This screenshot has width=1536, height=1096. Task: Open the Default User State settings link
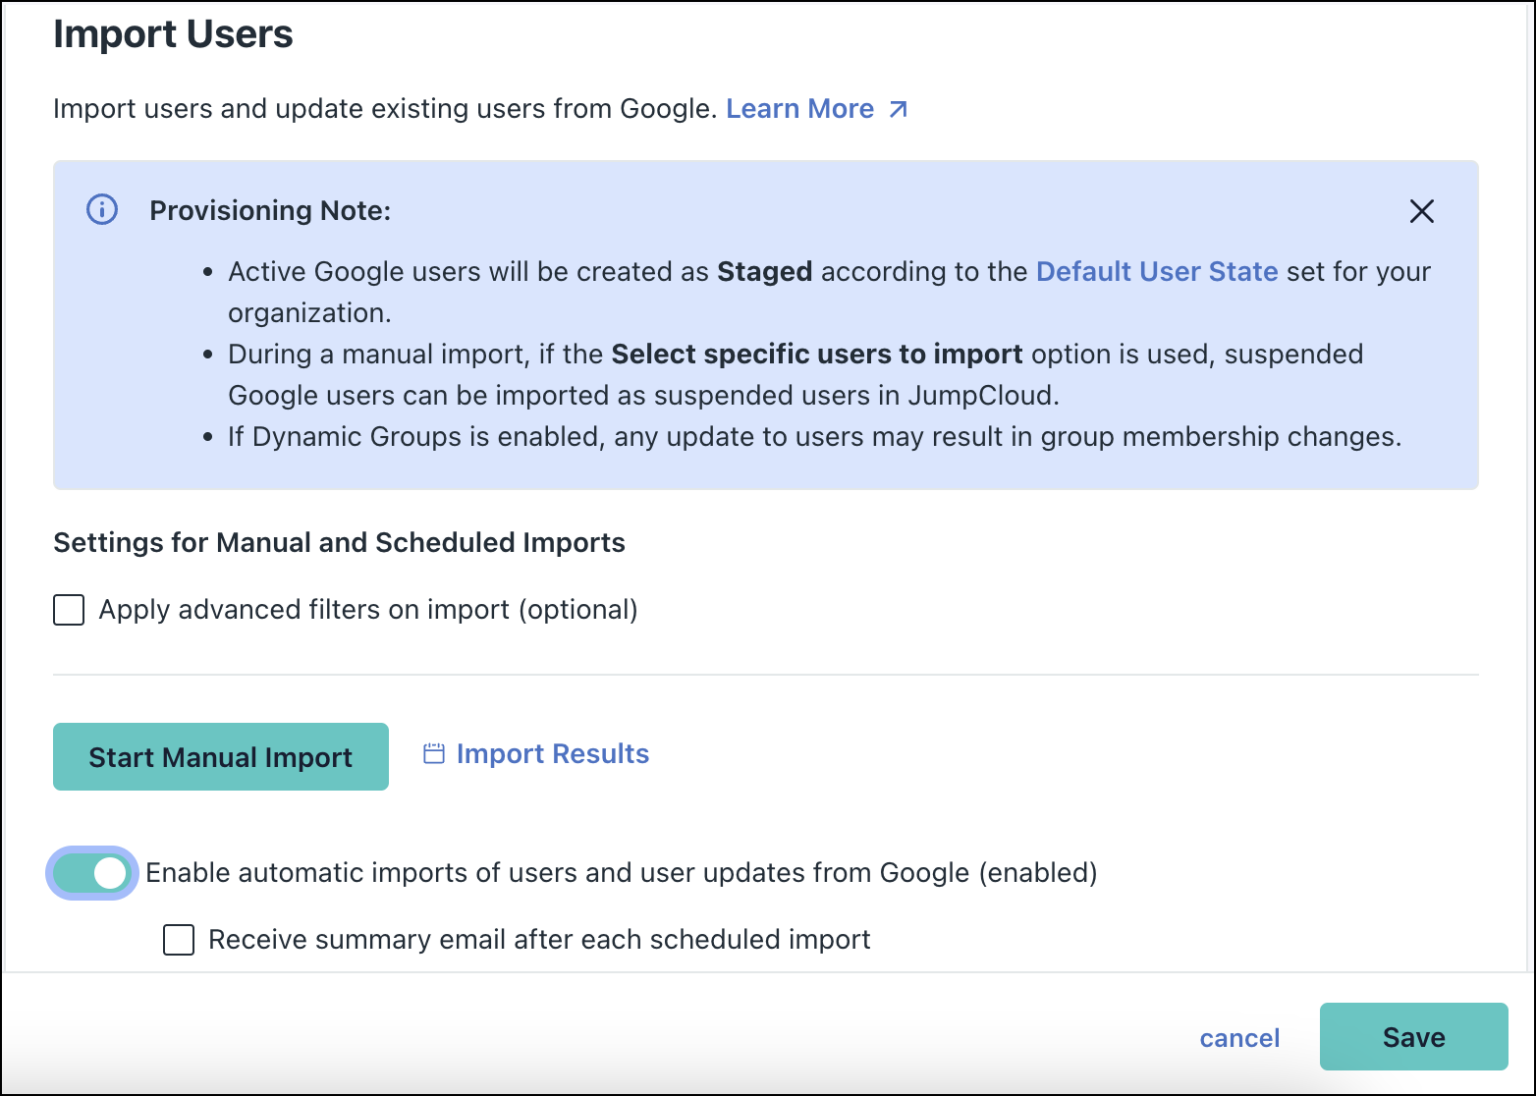(1156, 271)
